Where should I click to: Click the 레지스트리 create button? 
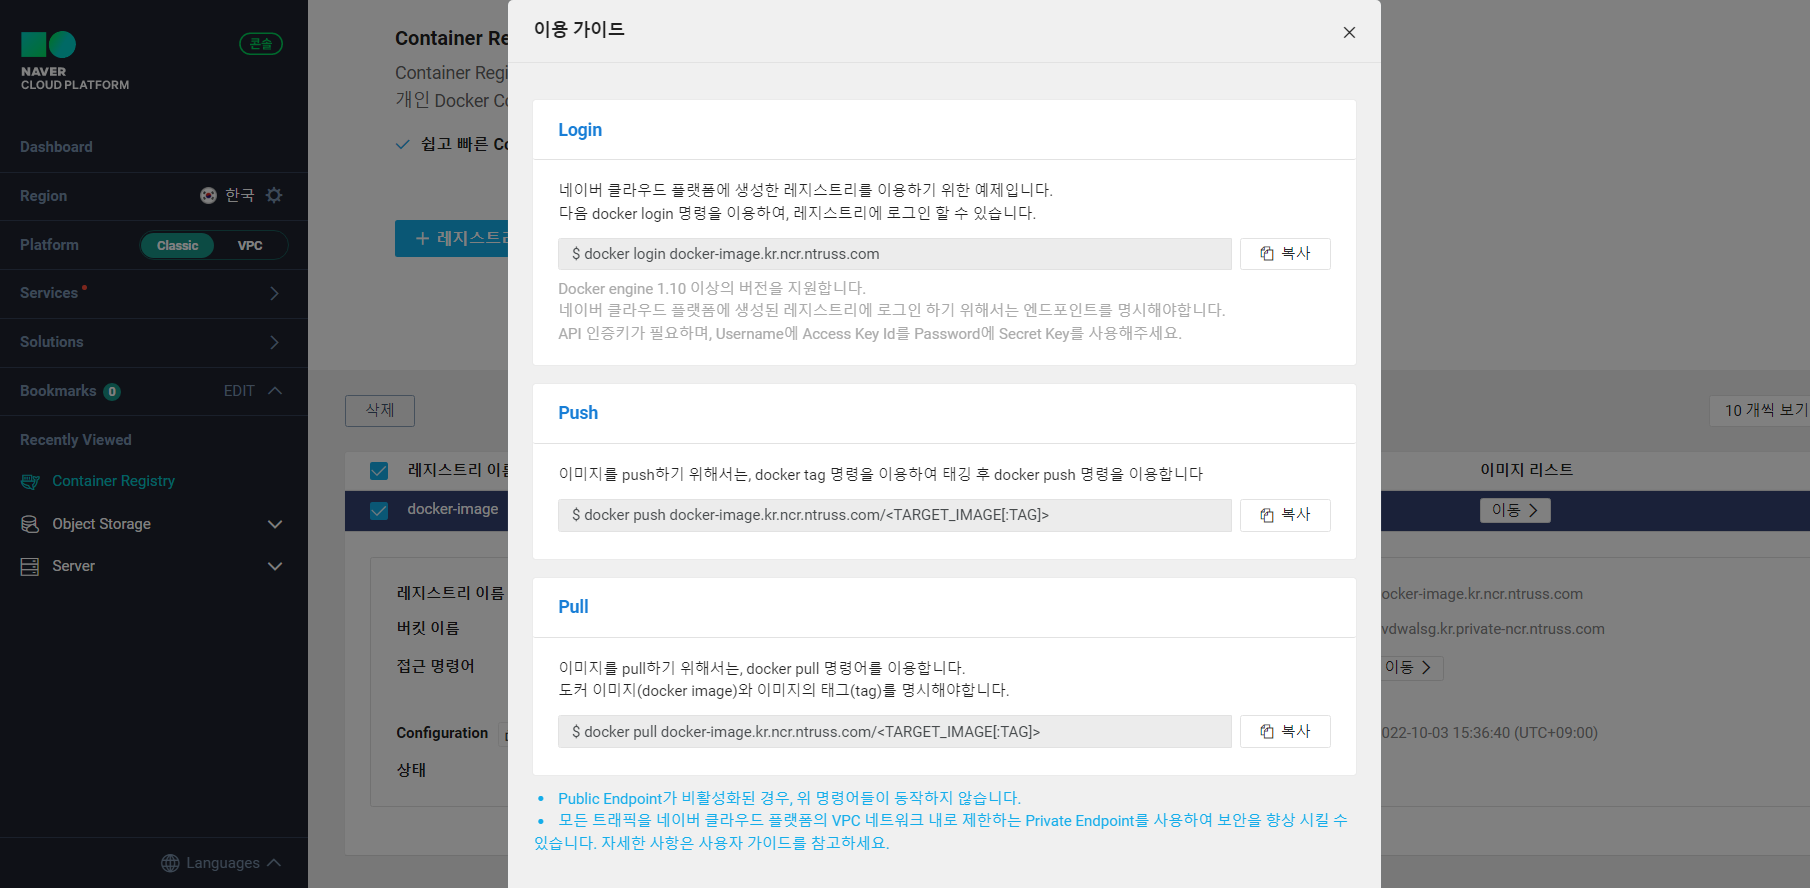tap(452, 239)
